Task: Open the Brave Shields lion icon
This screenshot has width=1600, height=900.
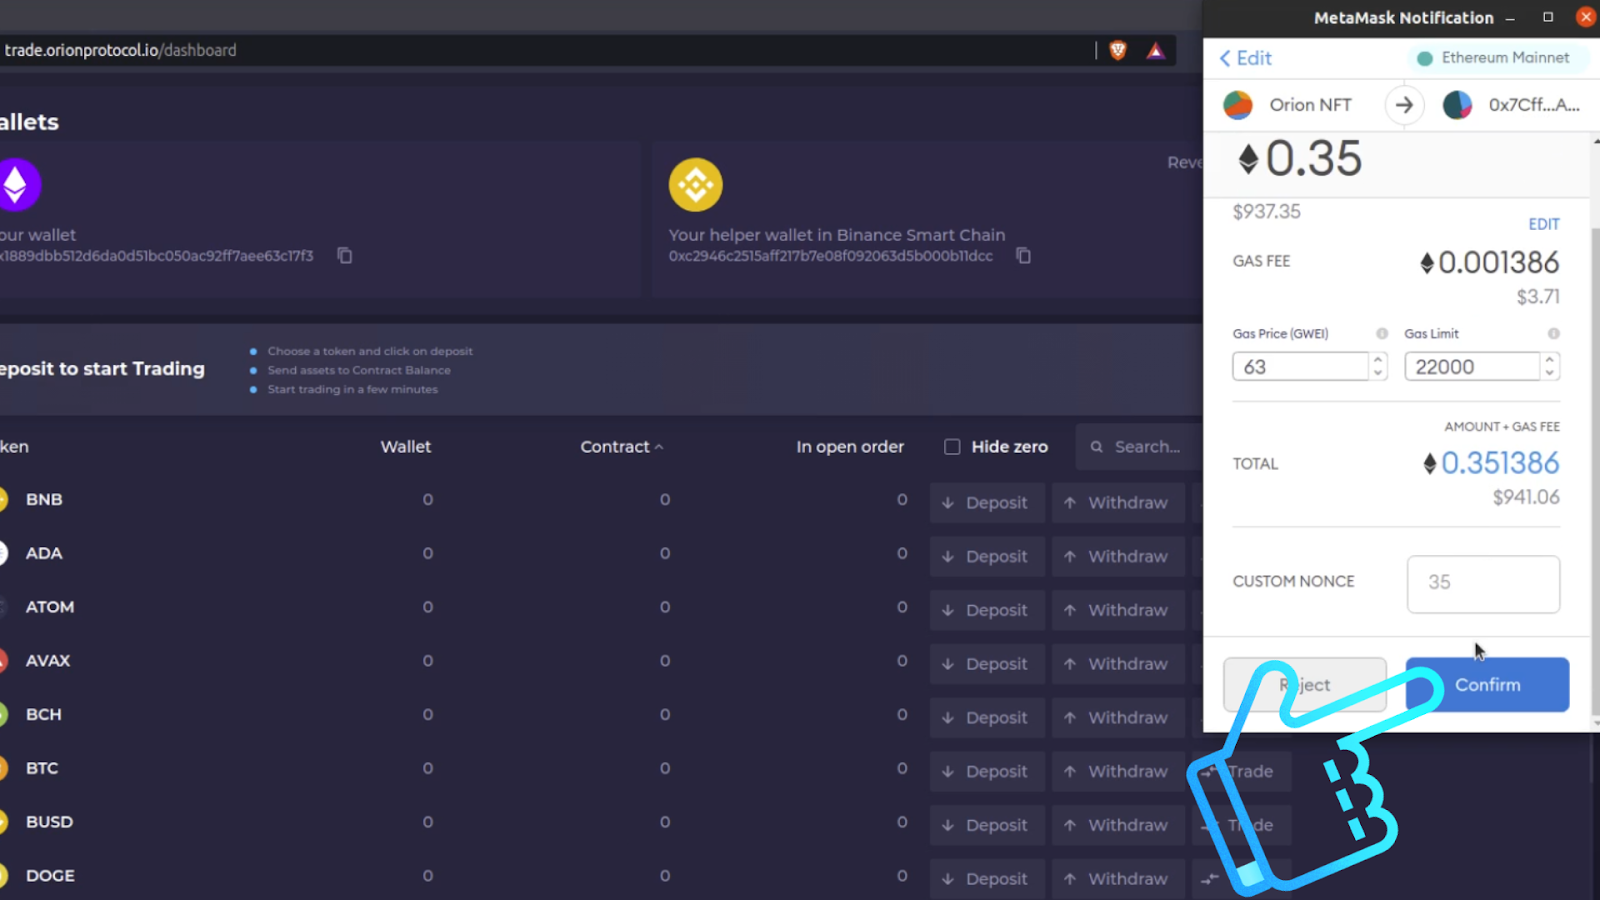Action: pos(1118,50)
